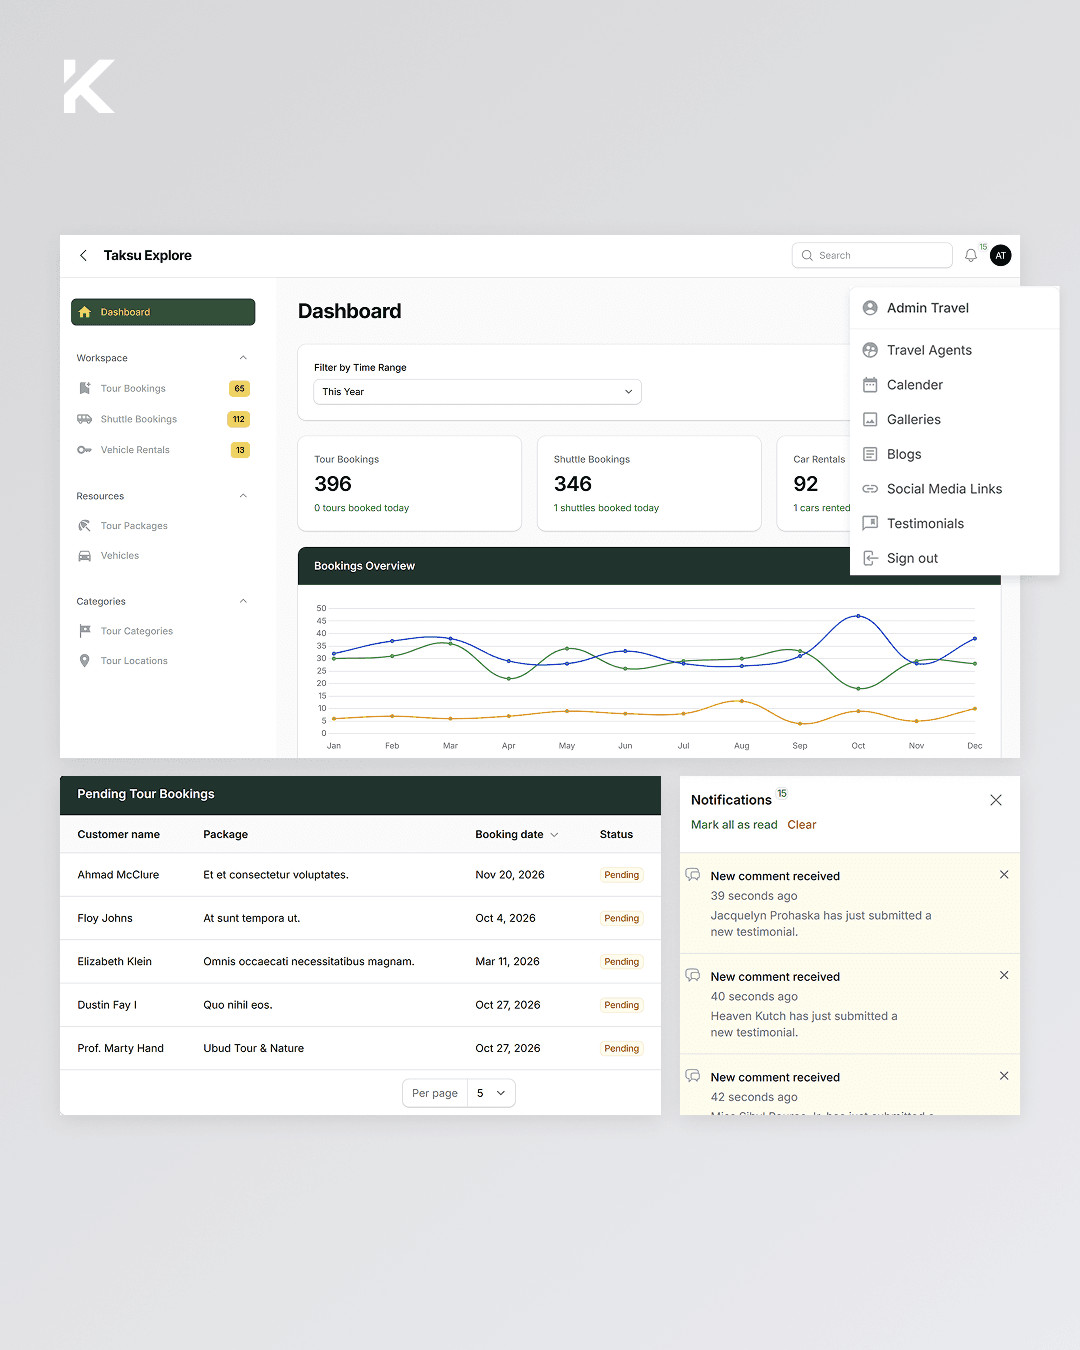The height and width of the screenshot is (1350, 1080).
Task: Open the This Year time range dropdown
Action: coord(478,392)
